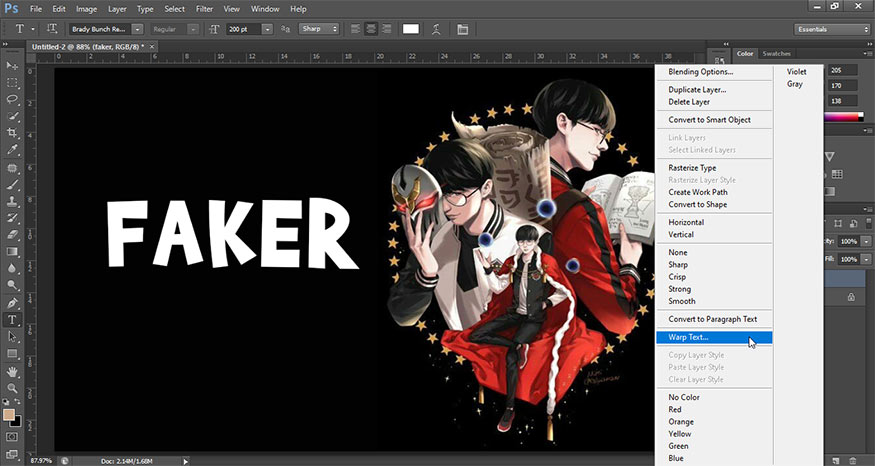Image resolution: width=875 pixels, height=466 pixels.
Task: Open the character and paragraph panels
Action: point(463,29)
